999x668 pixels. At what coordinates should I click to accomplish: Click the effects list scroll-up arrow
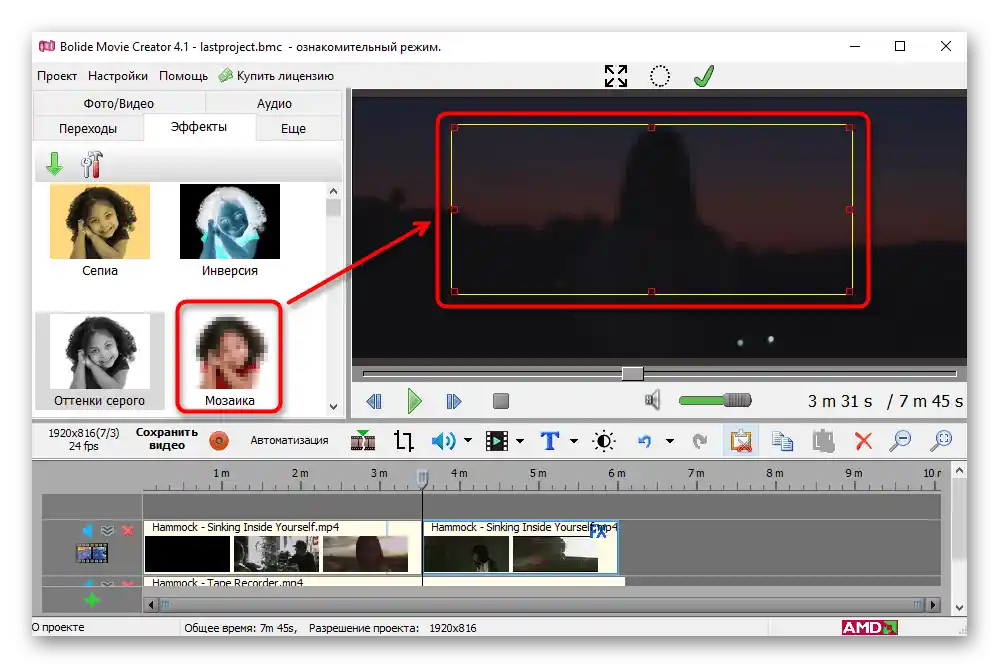point(333,191)
